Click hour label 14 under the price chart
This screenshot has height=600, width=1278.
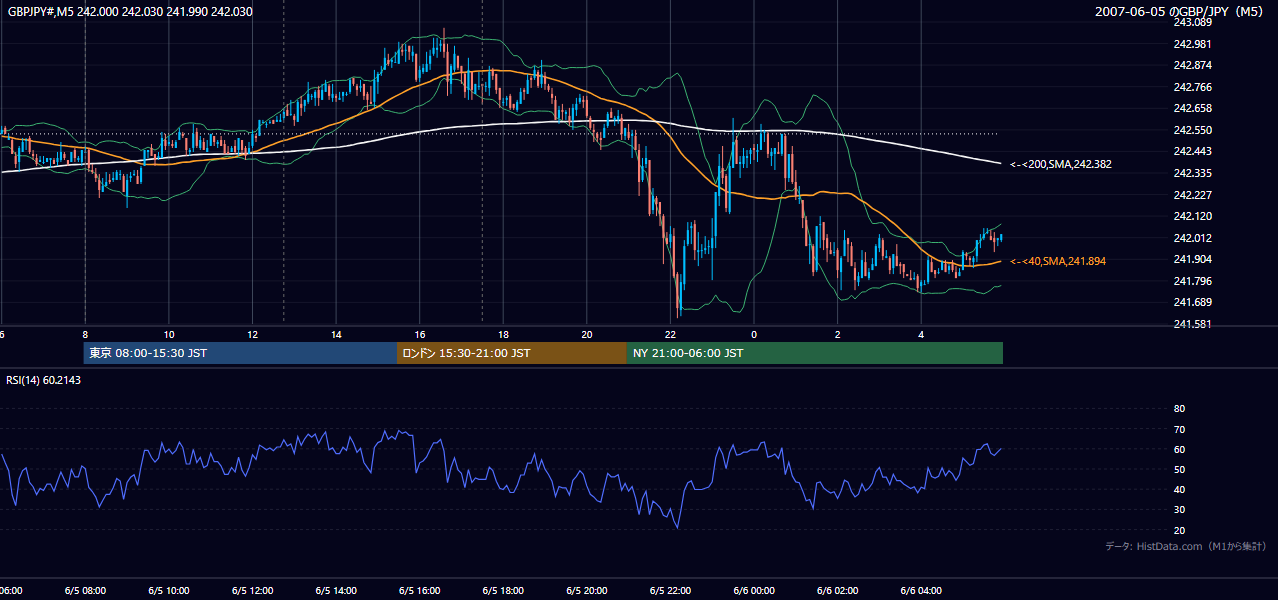pos(336,335)
